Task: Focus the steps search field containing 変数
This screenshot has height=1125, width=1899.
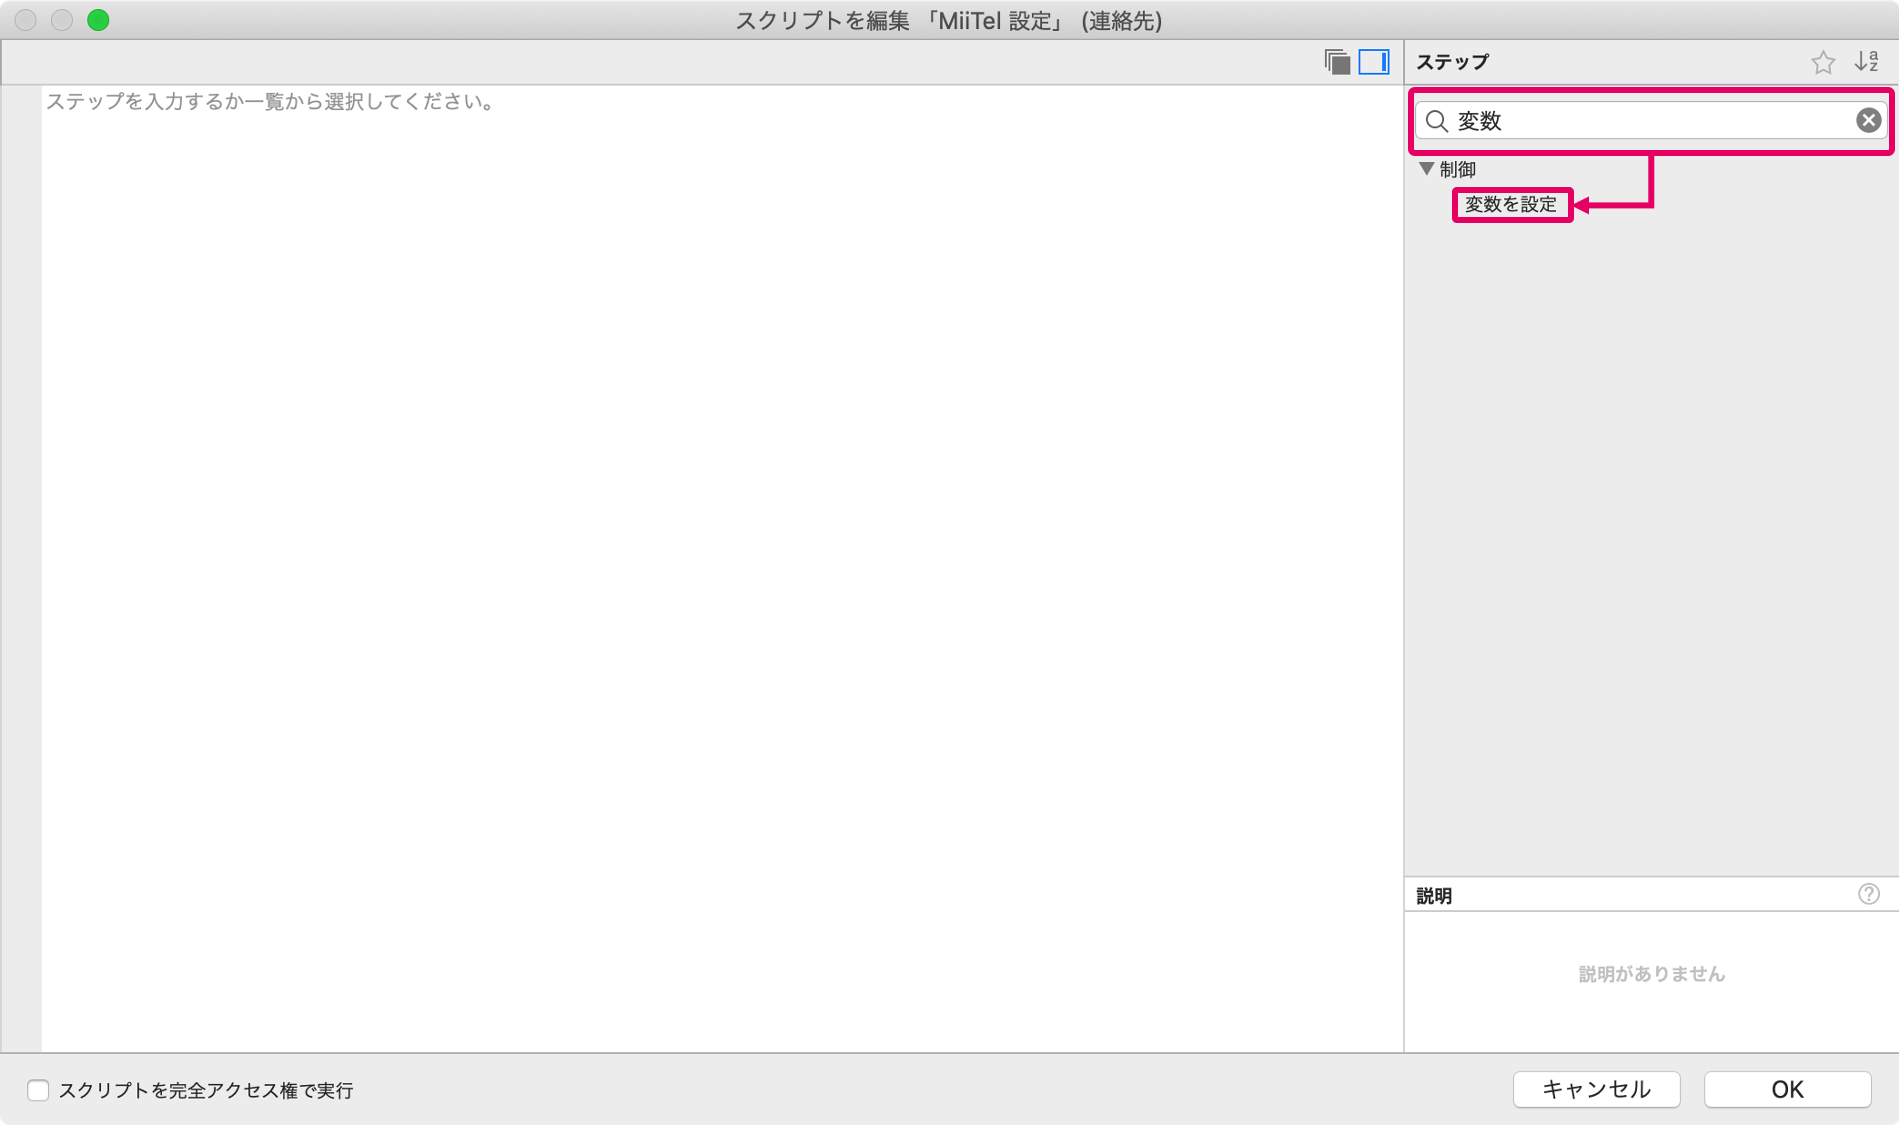Action: (1651, 121)
